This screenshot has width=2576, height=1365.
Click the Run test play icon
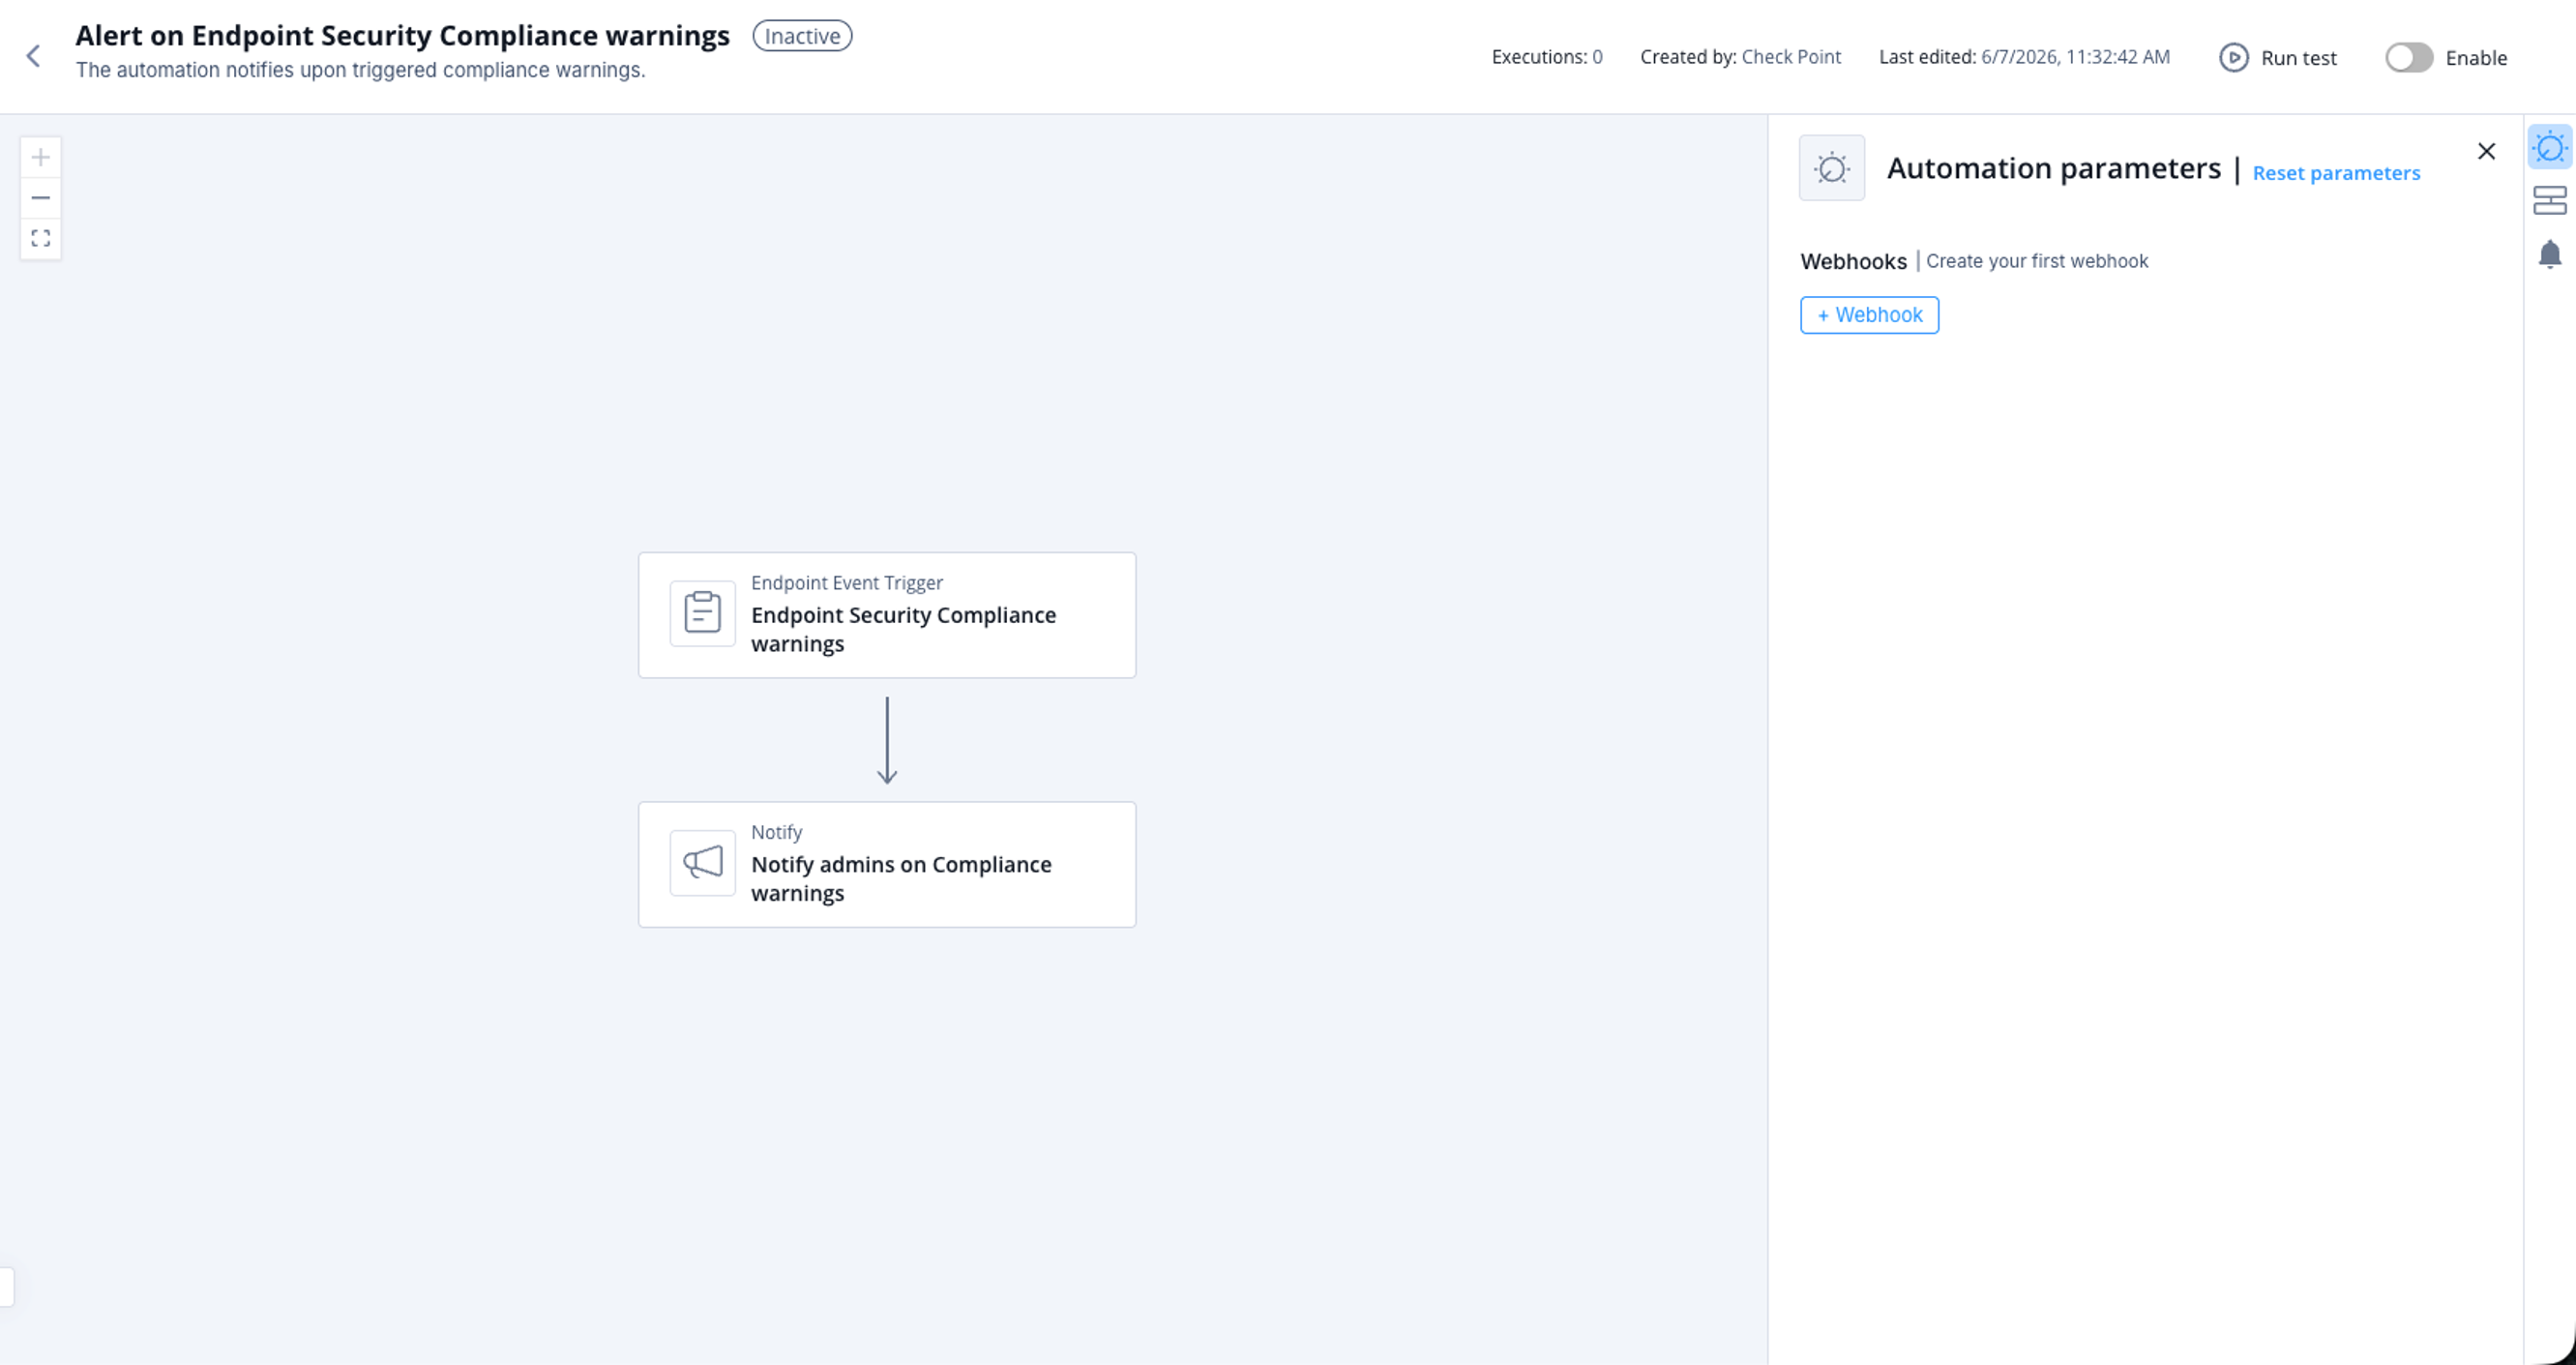click(x=2233, y=57)
